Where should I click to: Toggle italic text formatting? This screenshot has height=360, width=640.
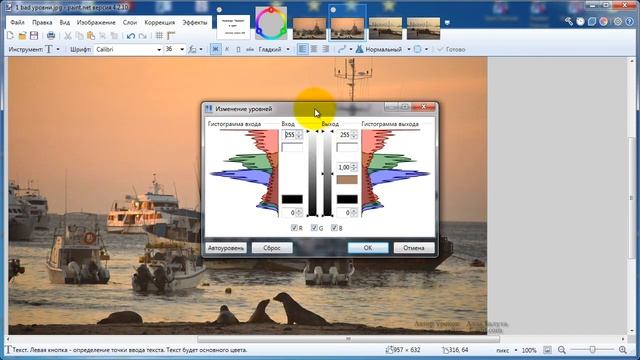click(x=227, y=49)
